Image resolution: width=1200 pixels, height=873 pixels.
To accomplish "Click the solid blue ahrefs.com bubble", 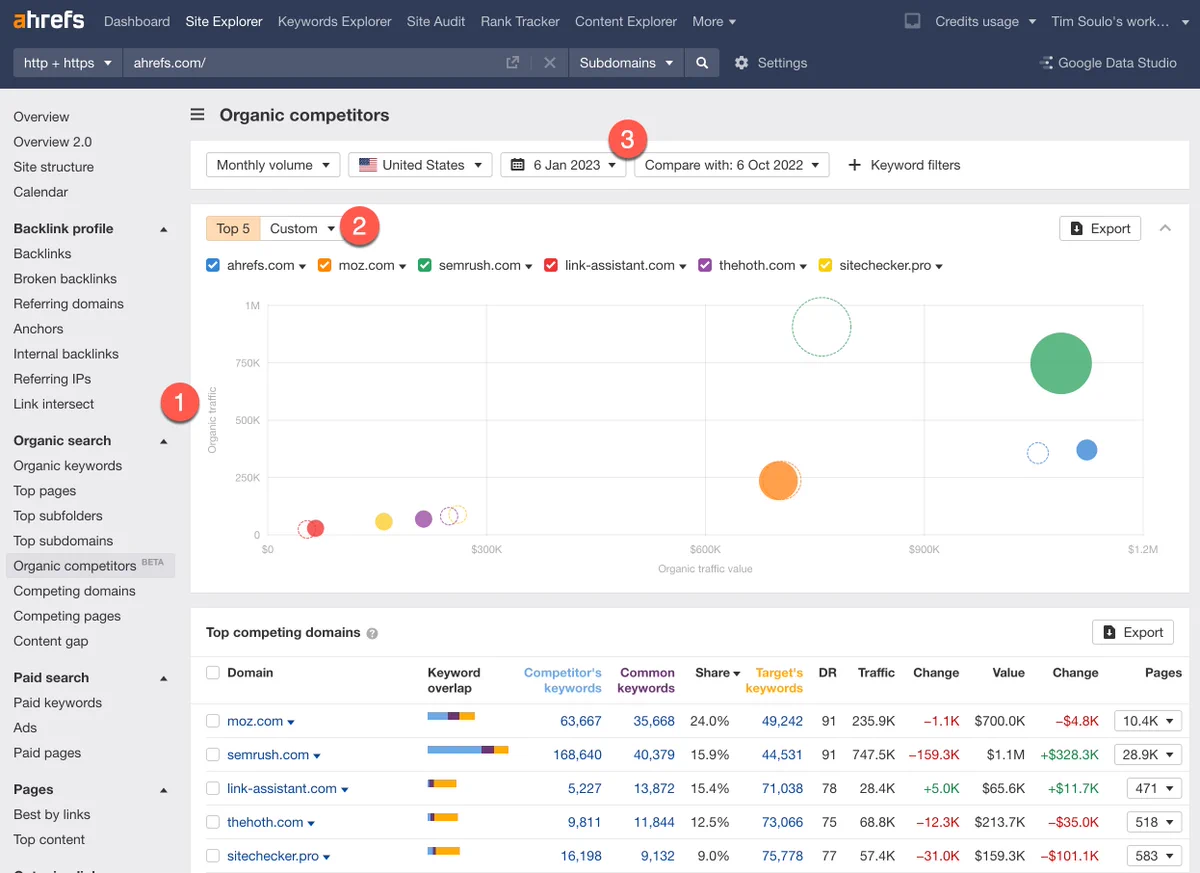I will 1086,450.
